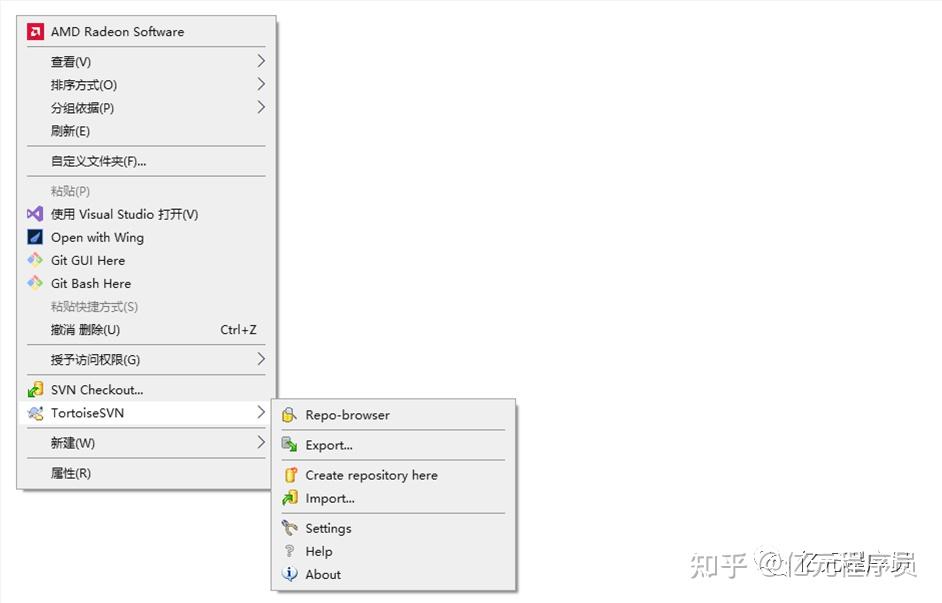Screen dimensions: 942x603
Task: Click the Settings wrench icon
Action: 289,528
